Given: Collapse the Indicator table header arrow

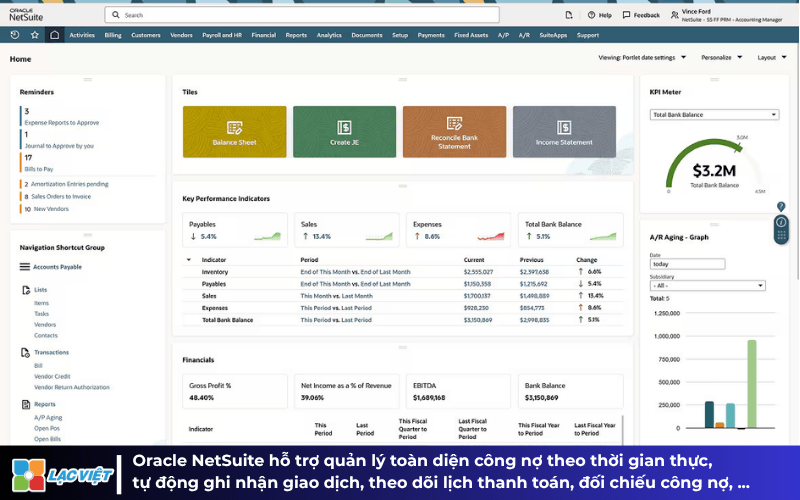Looking at the screenshot, I should coord(189,260).
